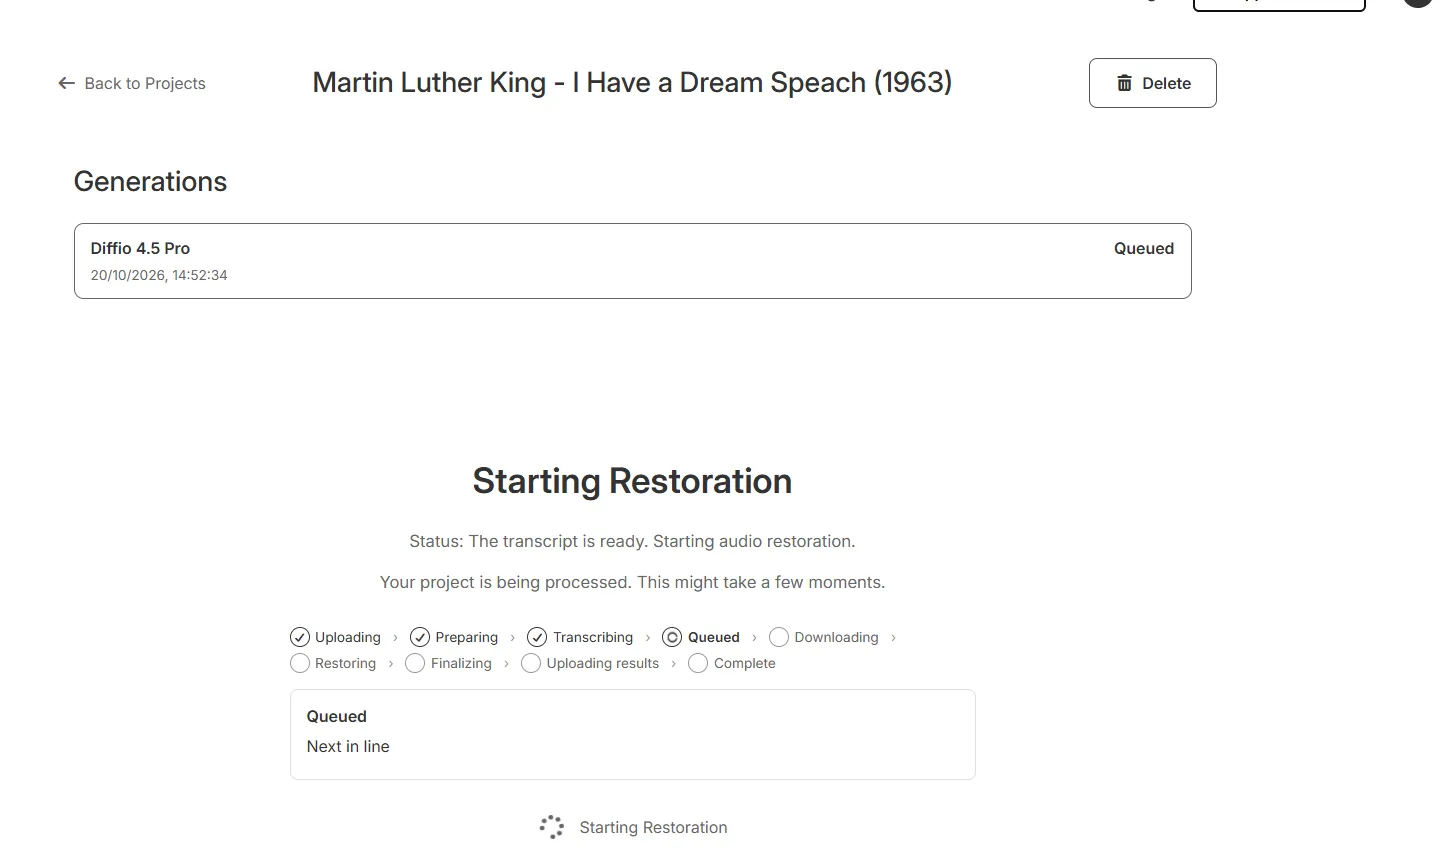Click the Queued status label on the generation
This screenshot has width=1447, height=860.
point(1144,248)
